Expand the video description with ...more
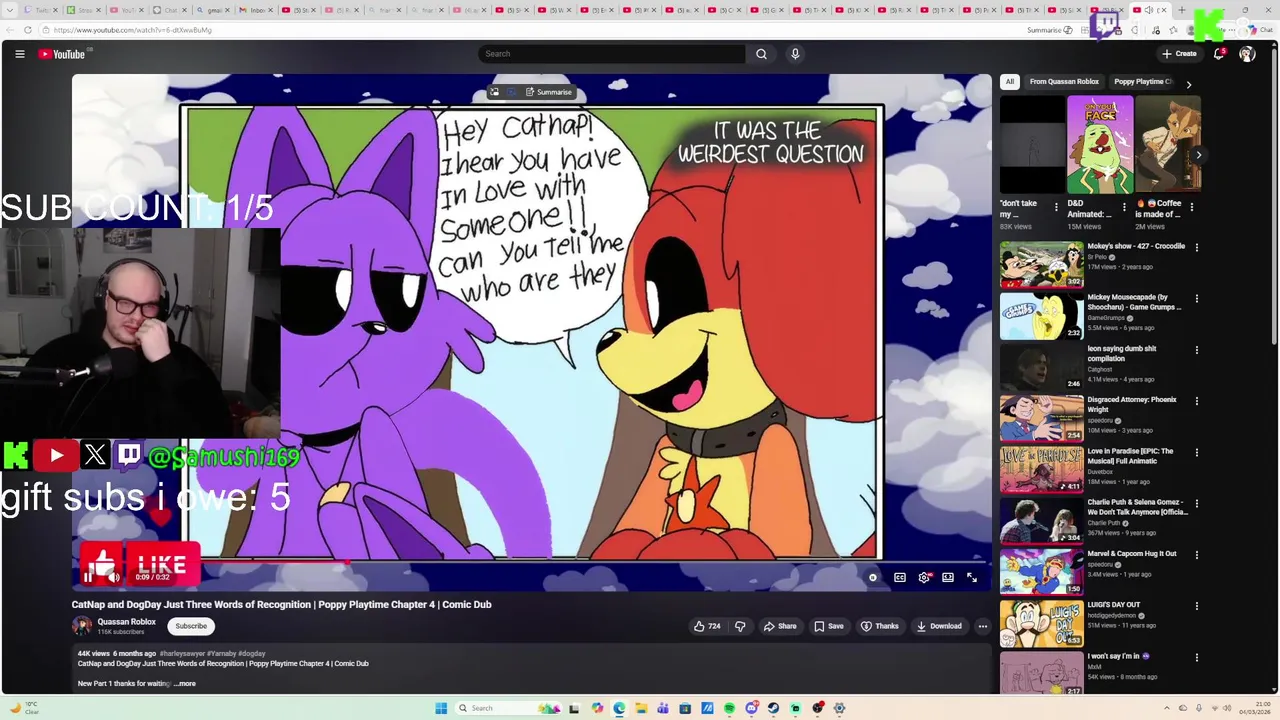1280x720 pixels. 185,684
